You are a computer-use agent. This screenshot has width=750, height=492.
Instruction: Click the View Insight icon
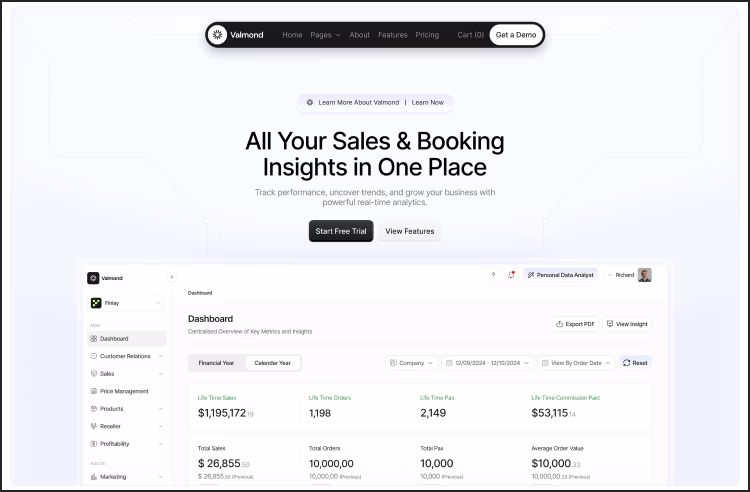coord(610,324)
